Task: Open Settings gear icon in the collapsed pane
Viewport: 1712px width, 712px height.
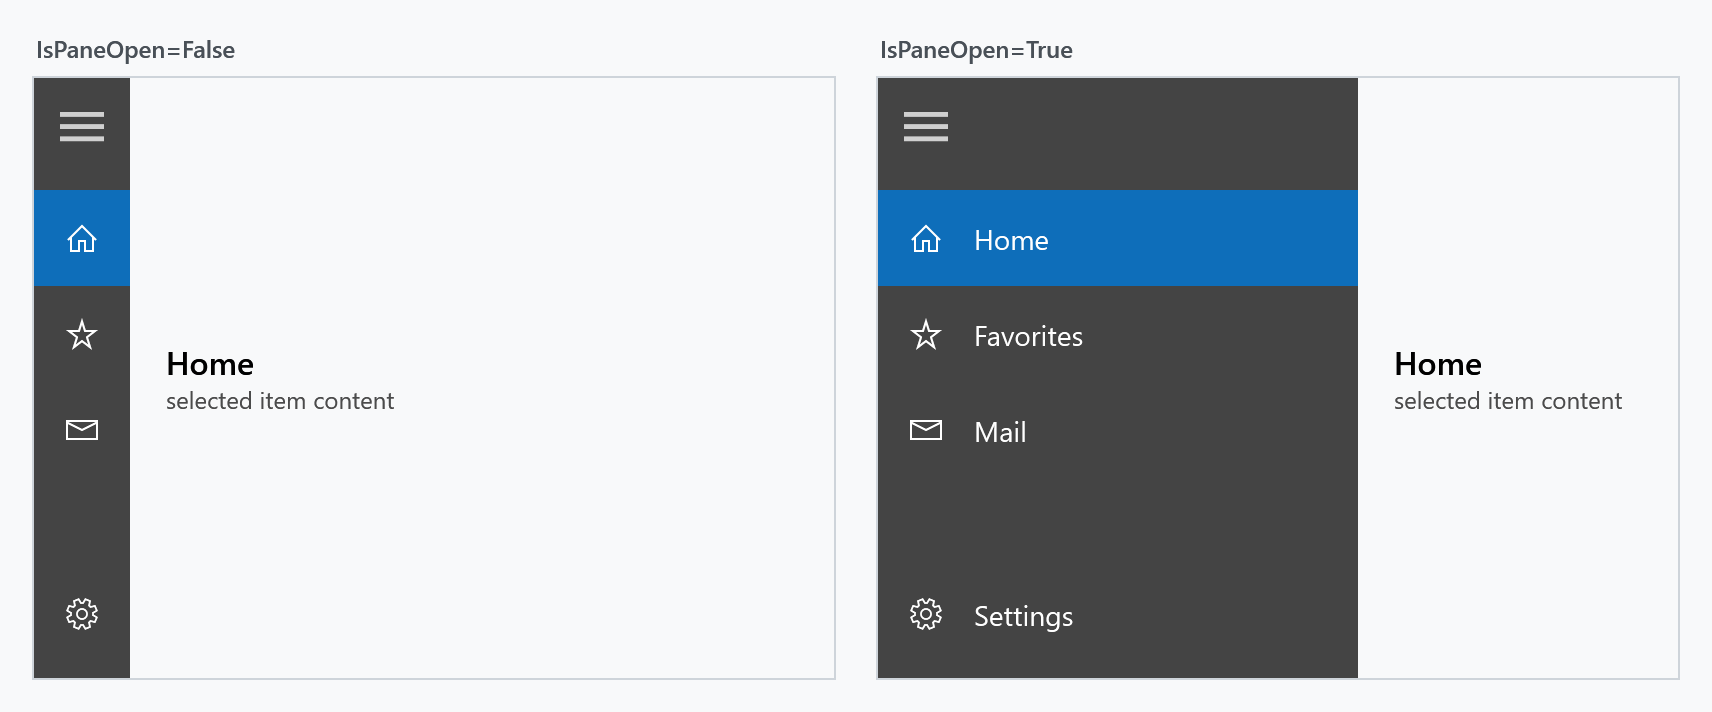Action: 82,614
